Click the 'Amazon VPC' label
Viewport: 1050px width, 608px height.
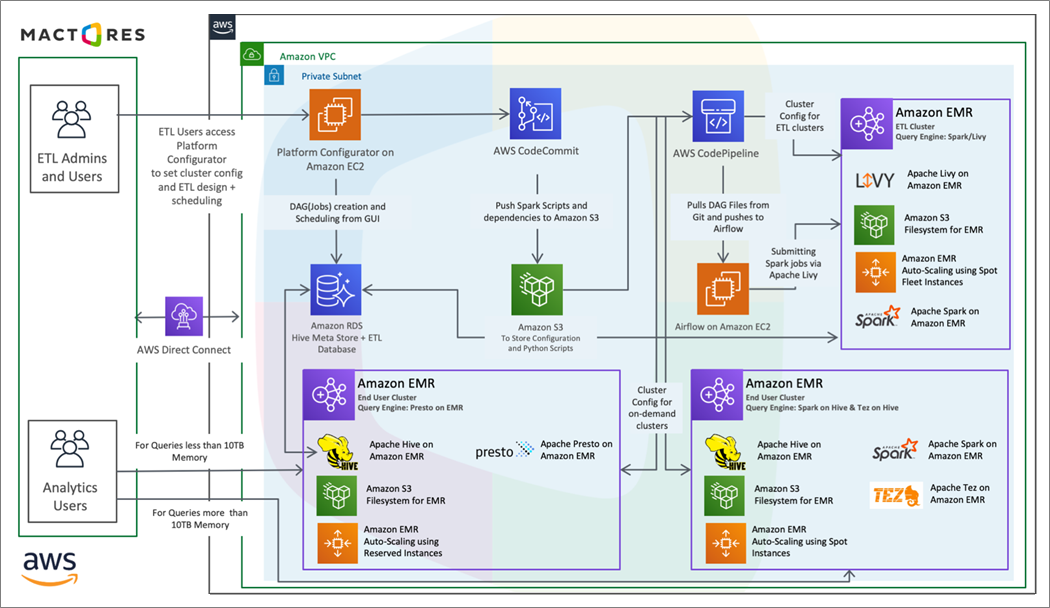point(307,56)
